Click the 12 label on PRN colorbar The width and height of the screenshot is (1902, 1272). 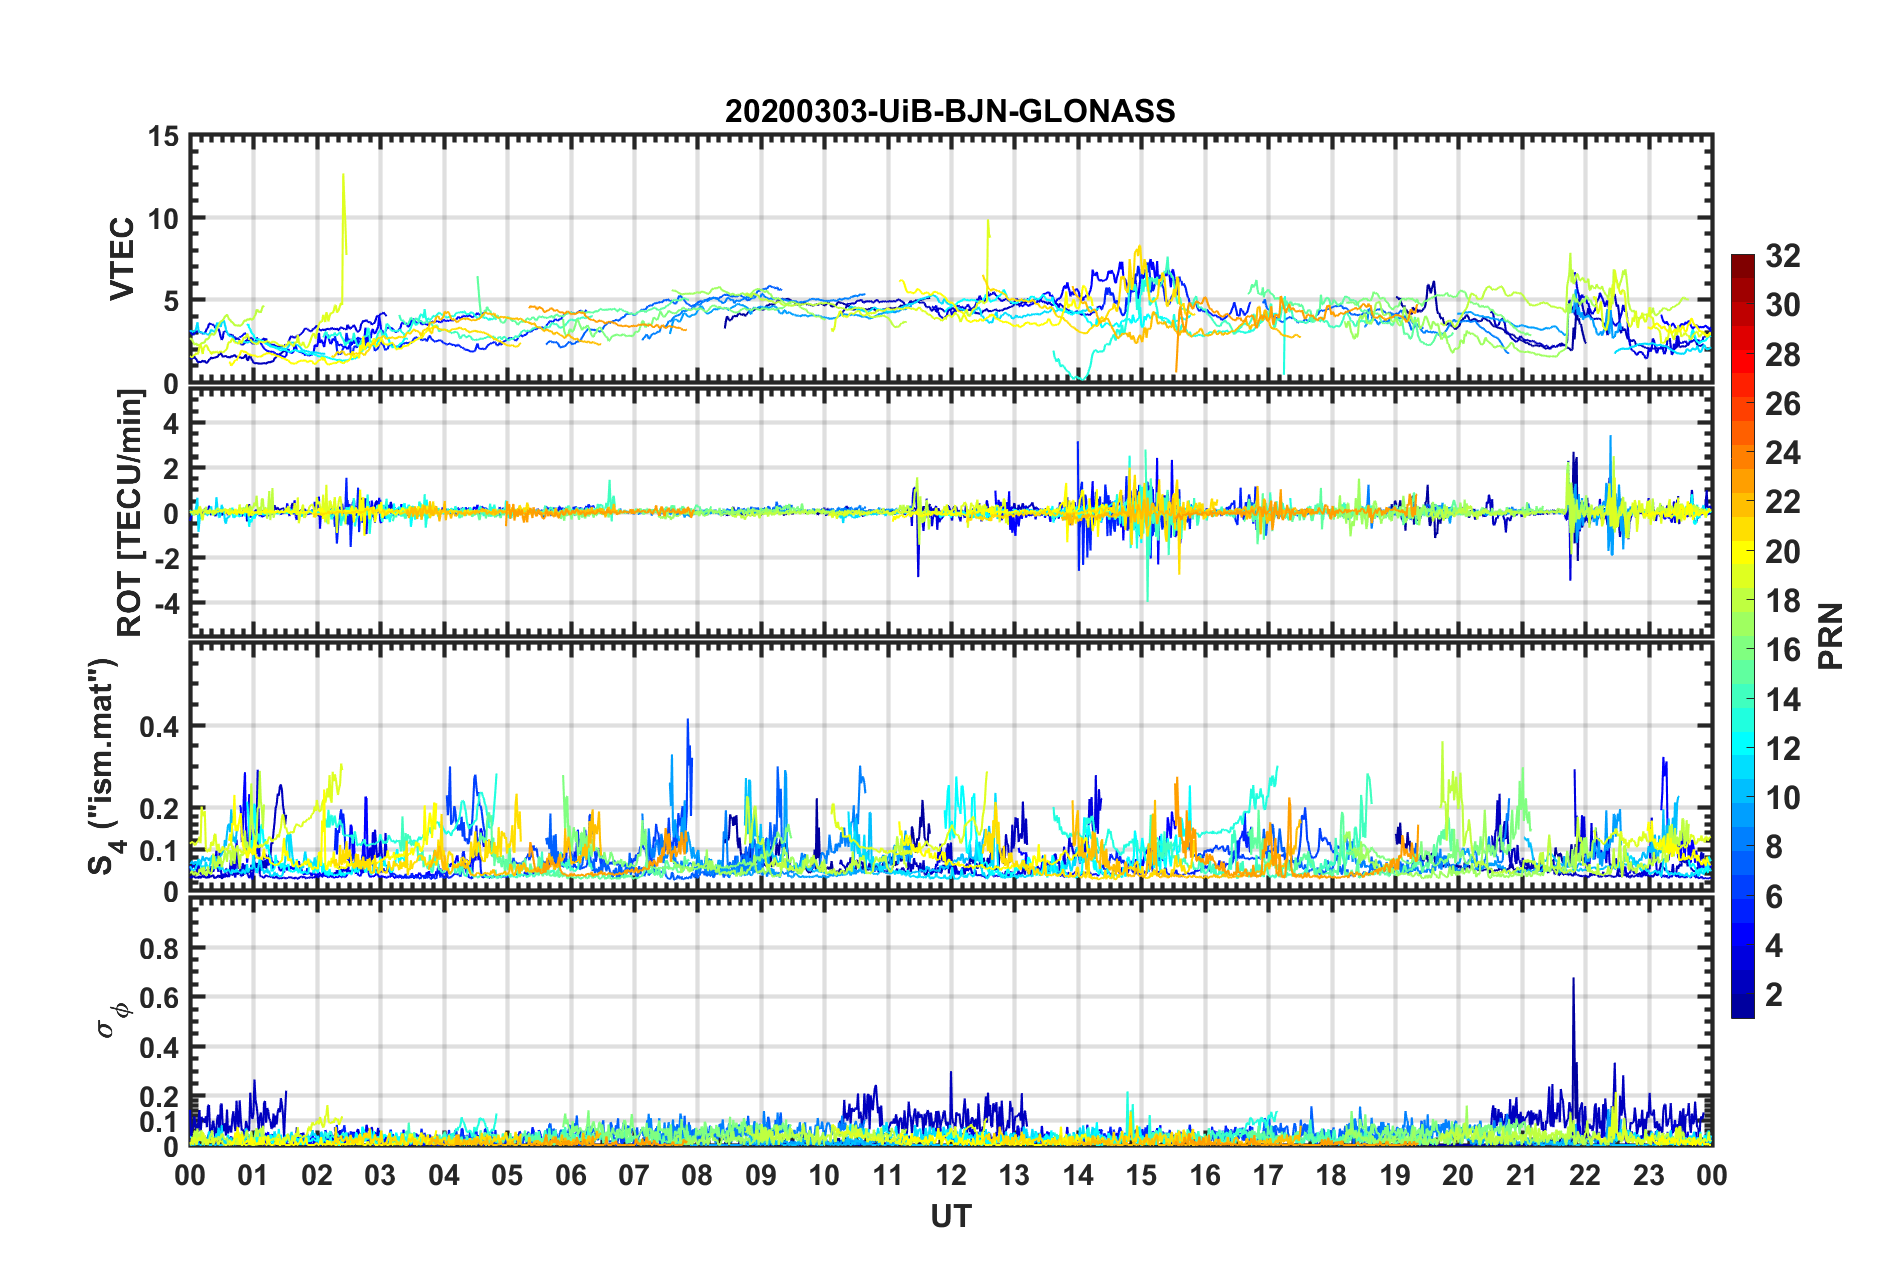click(1783, 749)
